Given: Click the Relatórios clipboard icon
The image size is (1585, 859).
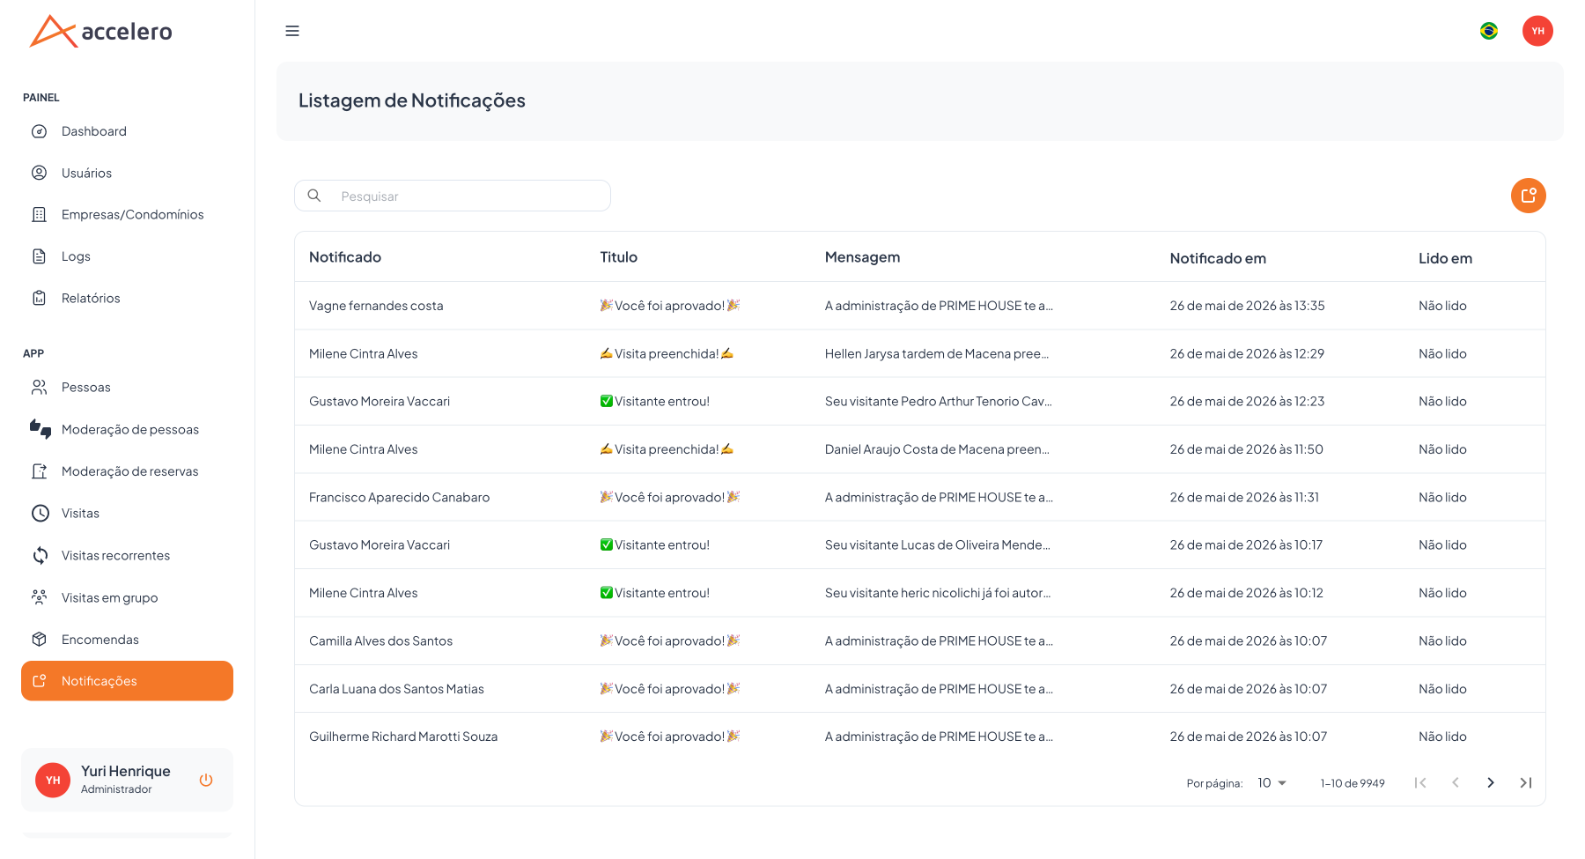Looking at the screenshot, I should point(39,298).
